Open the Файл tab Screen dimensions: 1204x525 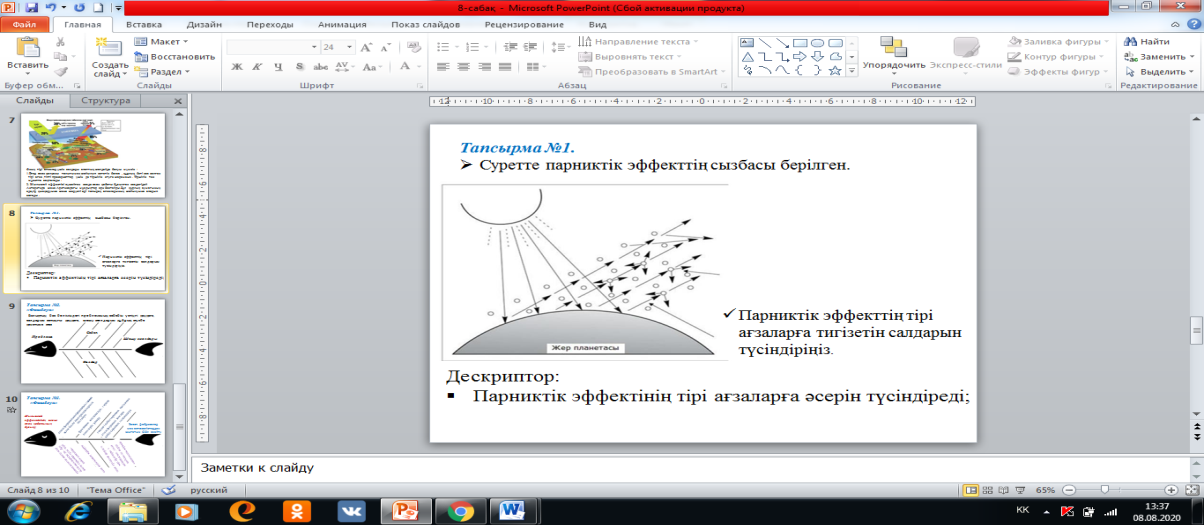pos(25,22)
